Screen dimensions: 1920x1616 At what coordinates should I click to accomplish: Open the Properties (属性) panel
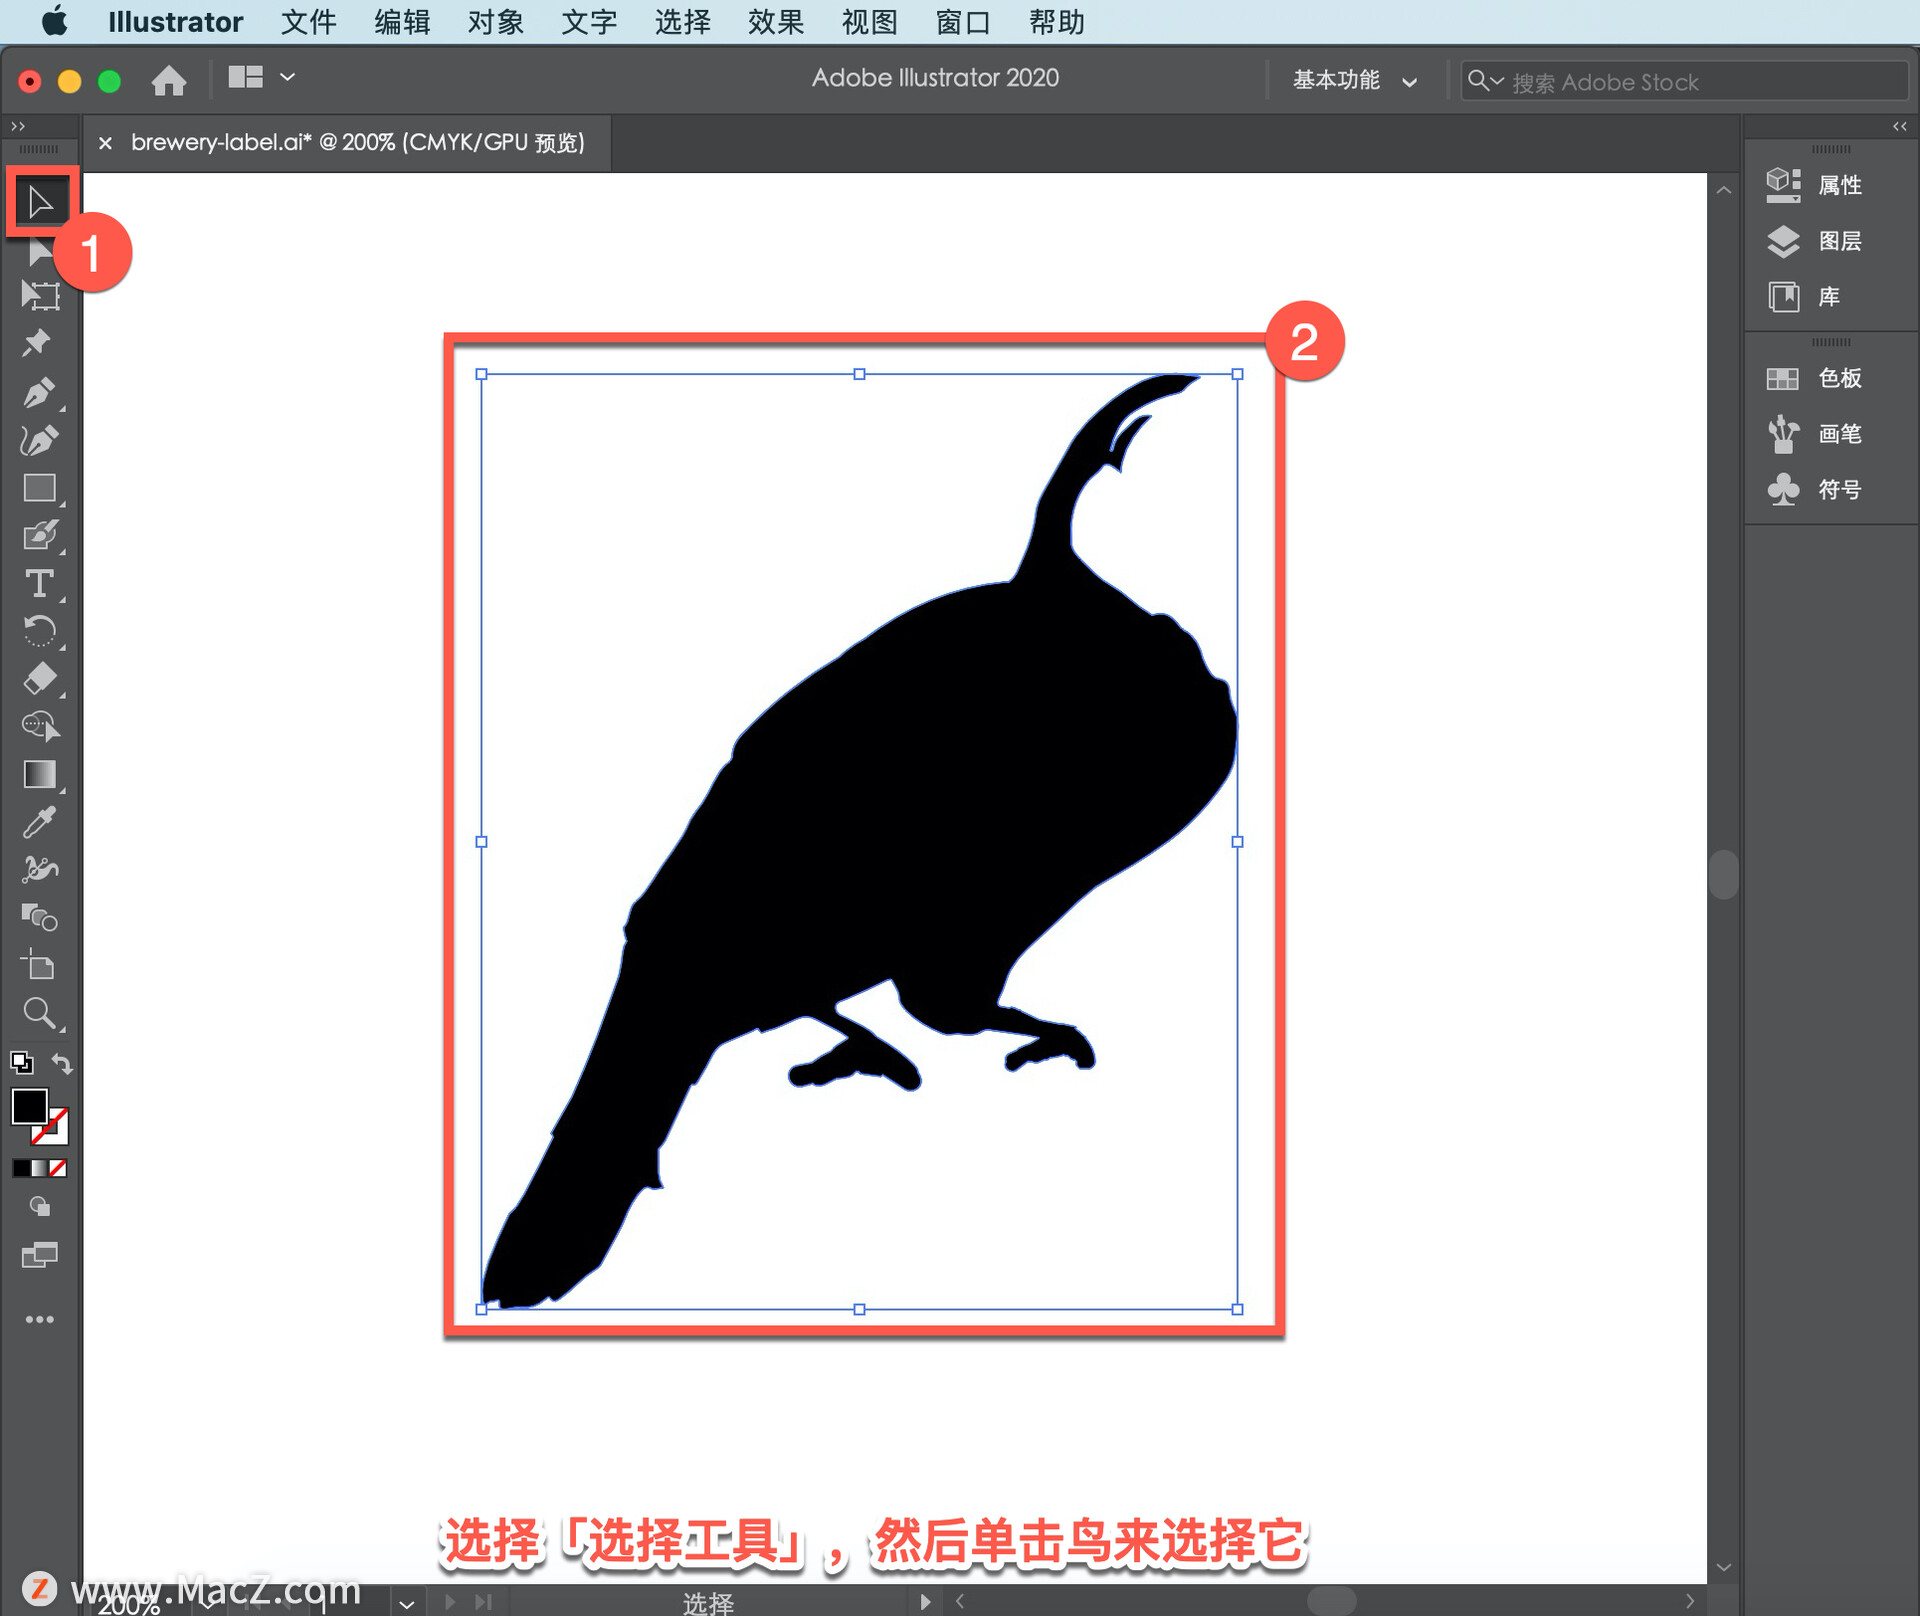point(1814,185)
